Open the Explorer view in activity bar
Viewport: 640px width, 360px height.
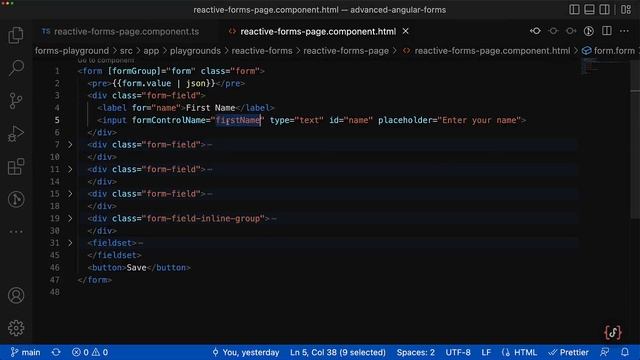16,35
